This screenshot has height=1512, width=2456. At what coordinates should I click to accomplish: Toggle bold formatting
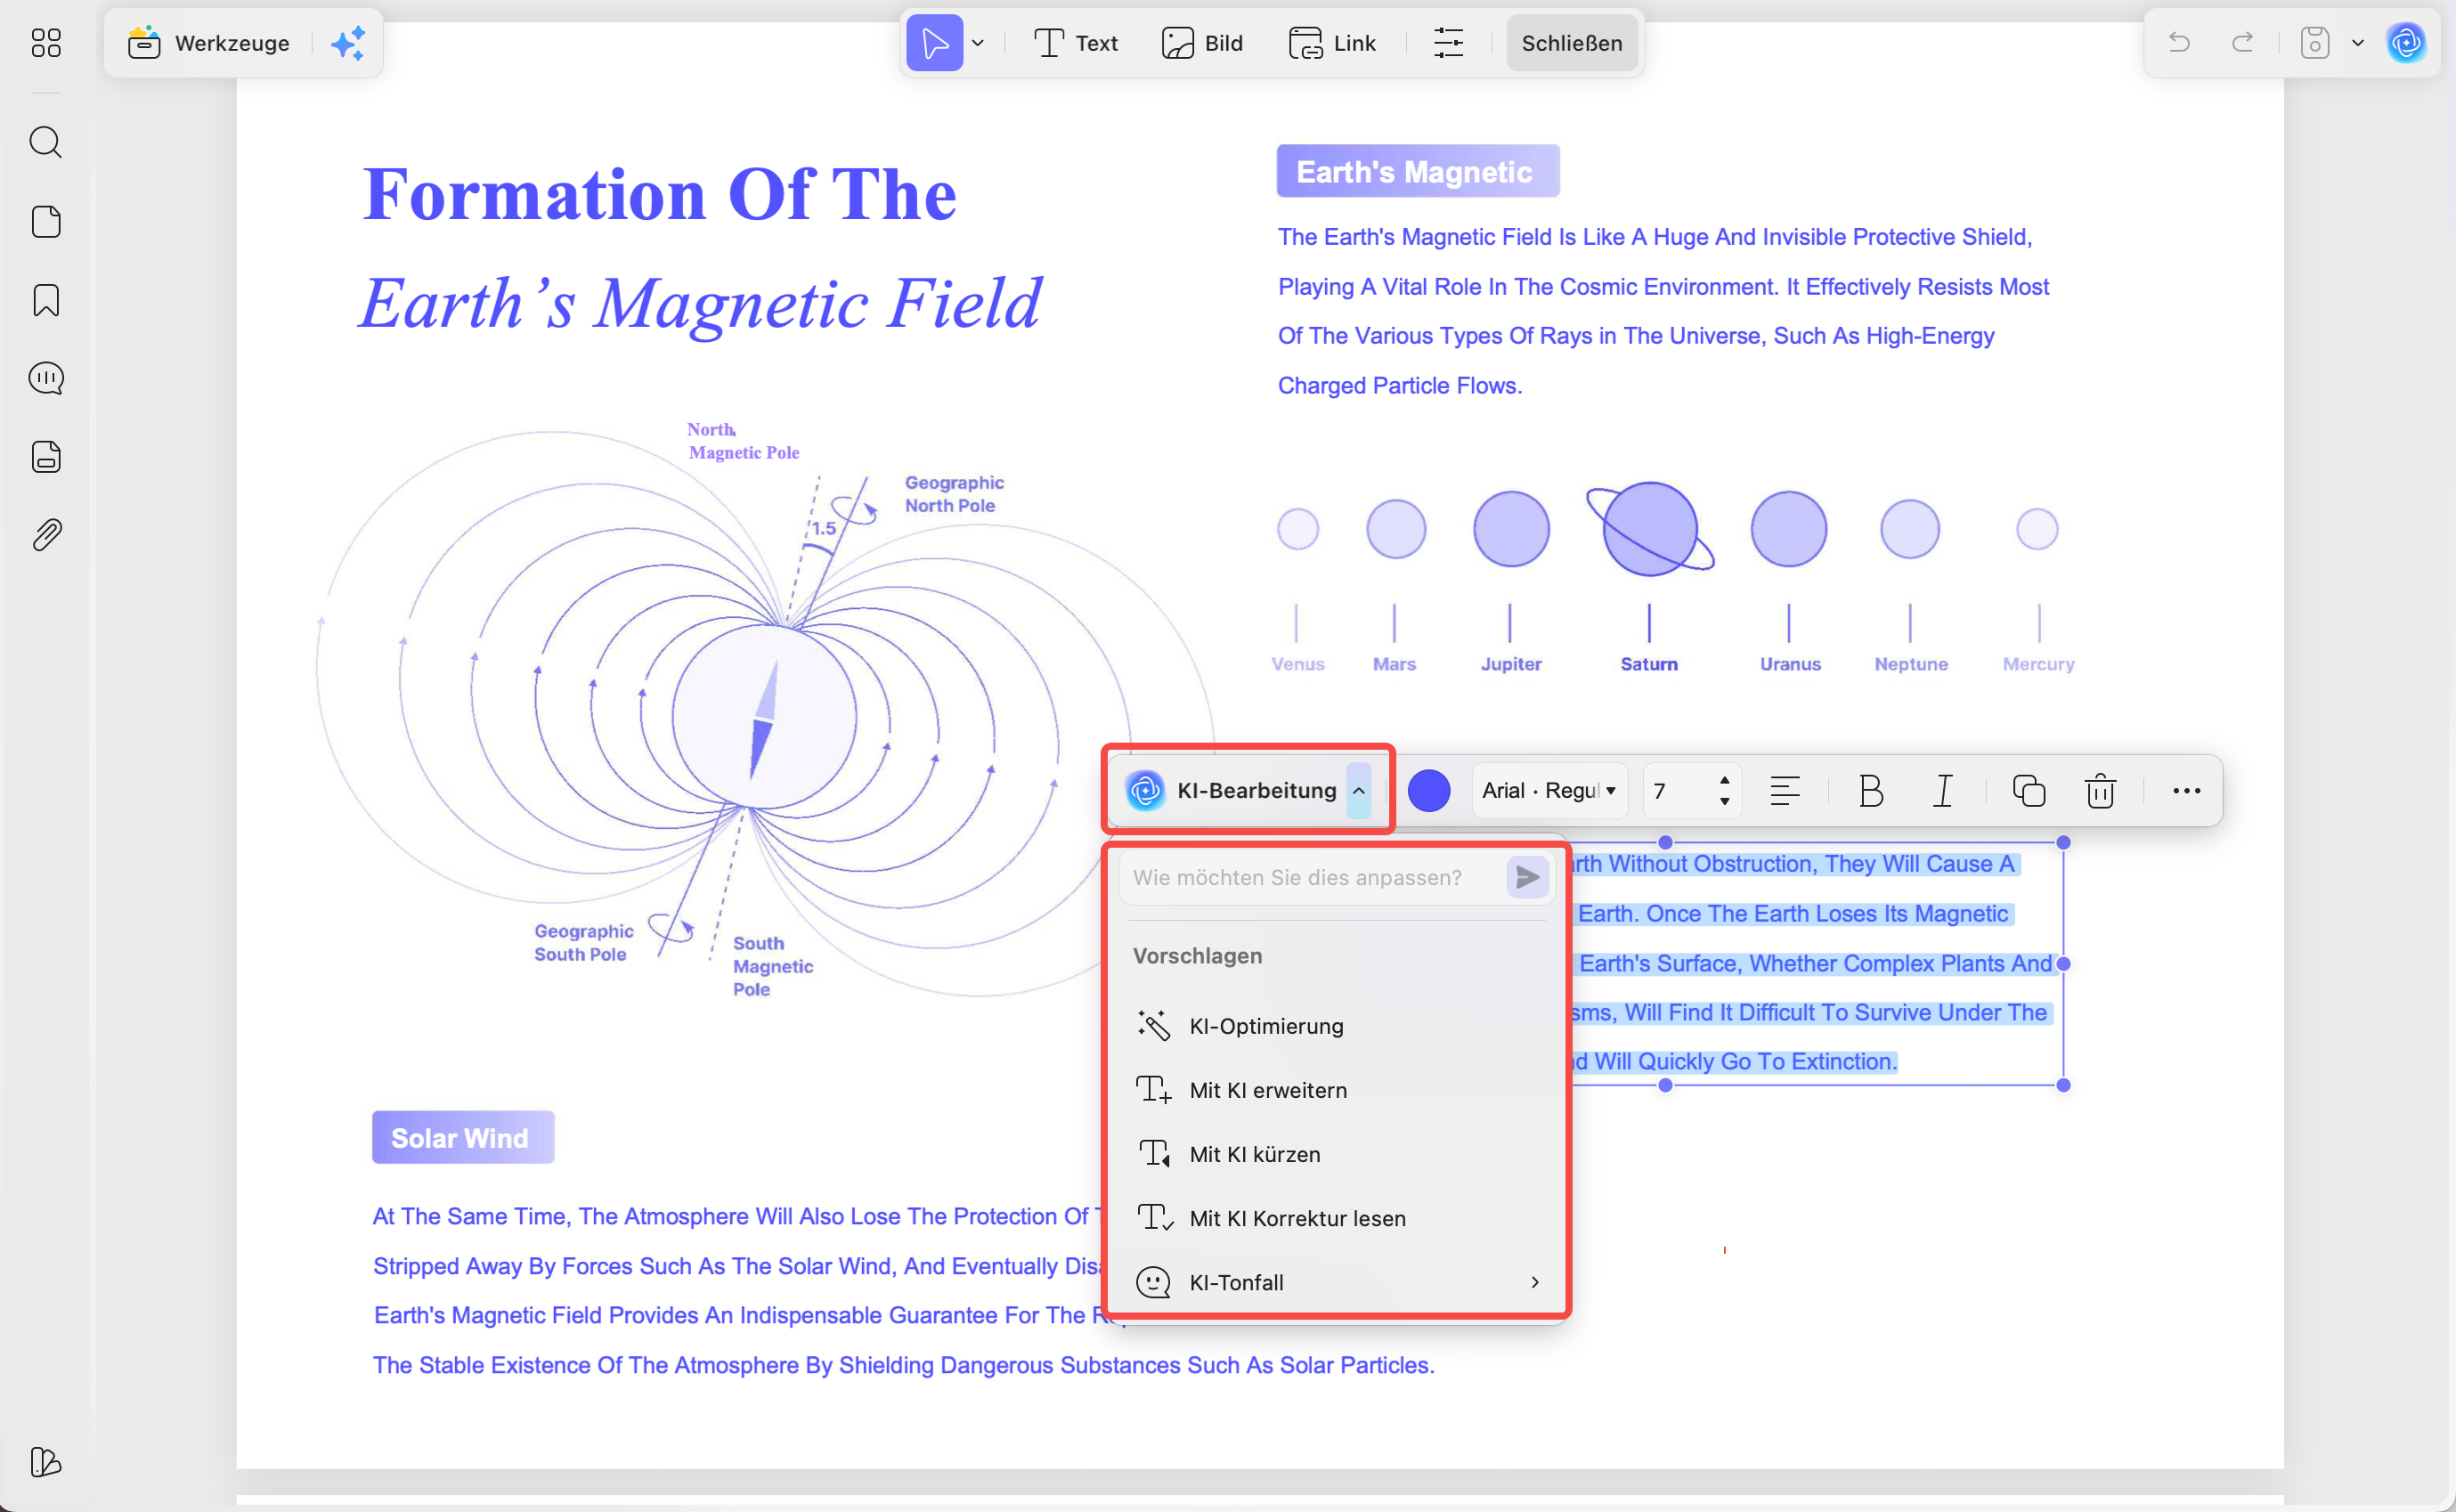1871,791
